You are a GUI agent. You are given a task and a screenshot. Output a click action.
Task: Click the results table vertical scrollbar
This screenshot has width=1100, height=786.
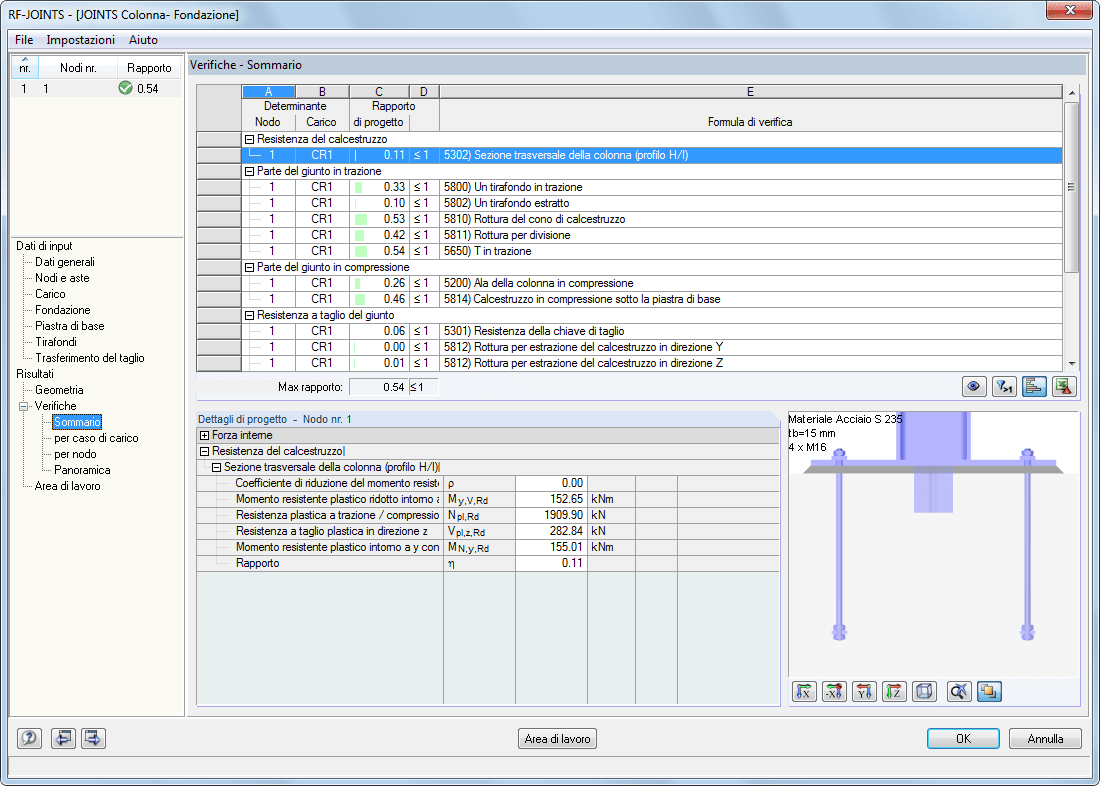tap(1071, 227)
